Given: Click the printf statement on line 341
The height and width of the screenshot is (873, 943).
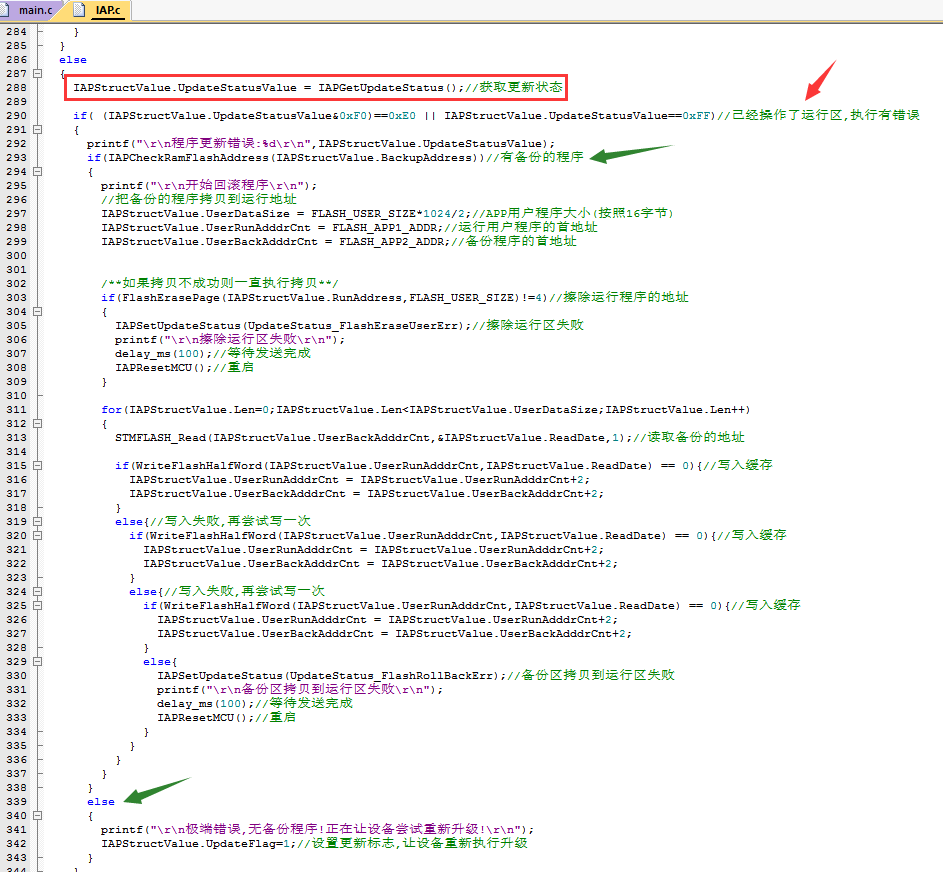Looking at the screenshot, I should click(x=318, y=830).
